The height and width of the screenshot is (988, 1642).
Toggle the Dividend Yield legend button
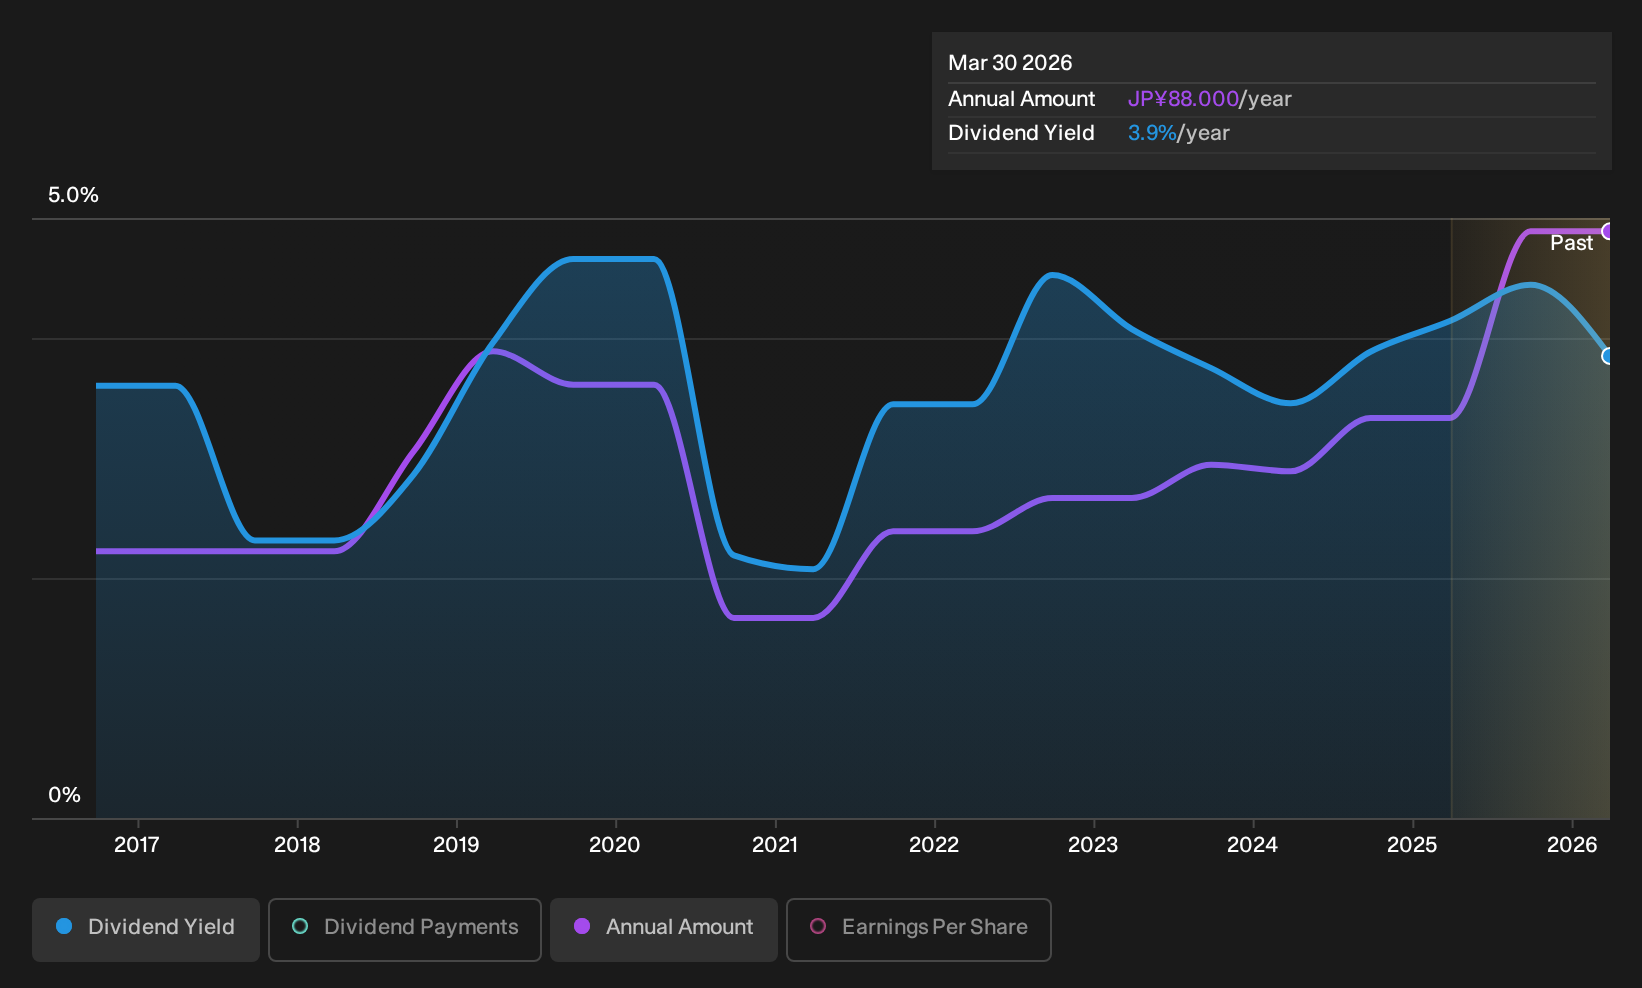pyautogui.click(x=146, y=929)
